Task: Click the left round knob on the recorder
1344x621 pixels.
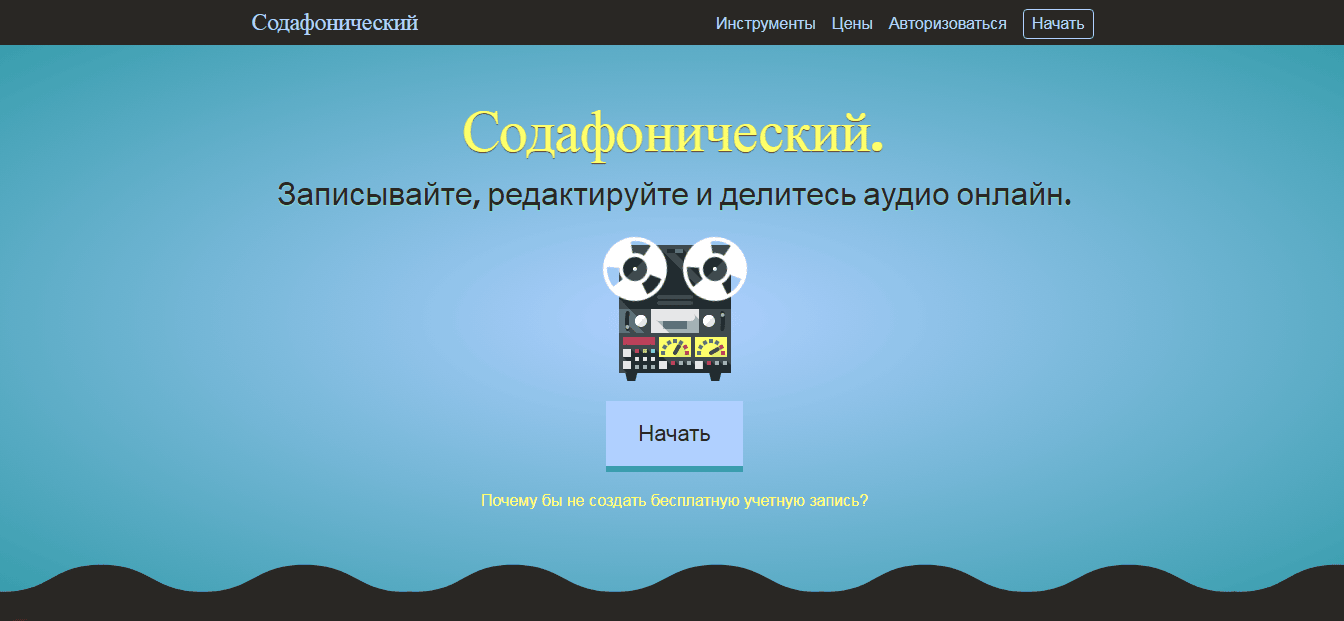Action: (x=642, y=320)
